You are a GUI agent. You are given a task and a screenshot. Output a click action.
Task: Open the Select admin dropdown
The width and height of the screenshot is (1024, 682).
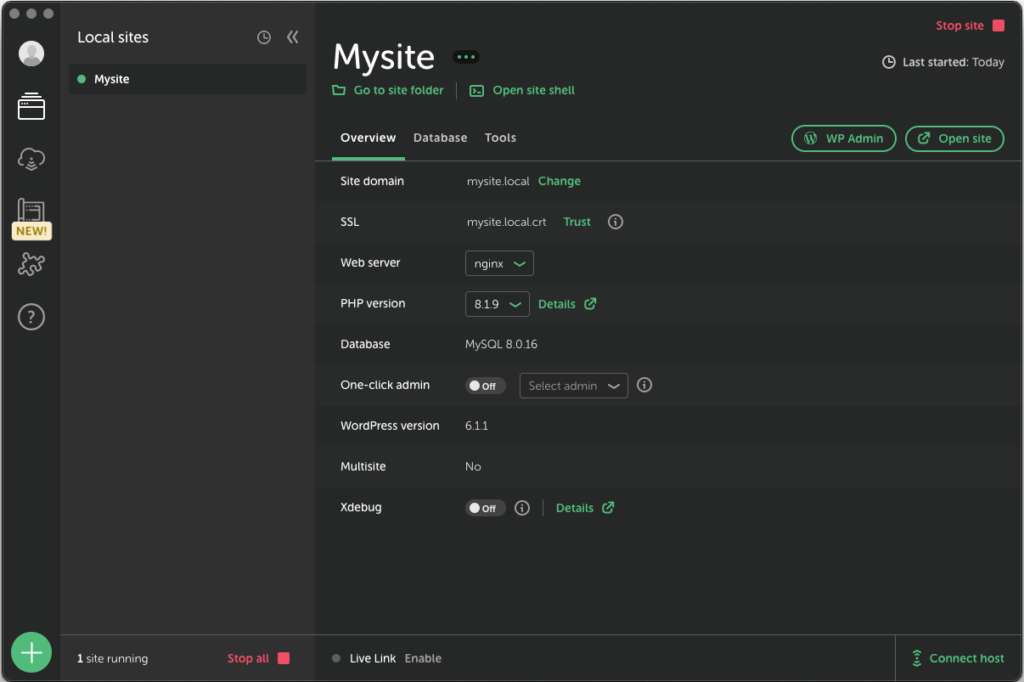coord(573,385)
